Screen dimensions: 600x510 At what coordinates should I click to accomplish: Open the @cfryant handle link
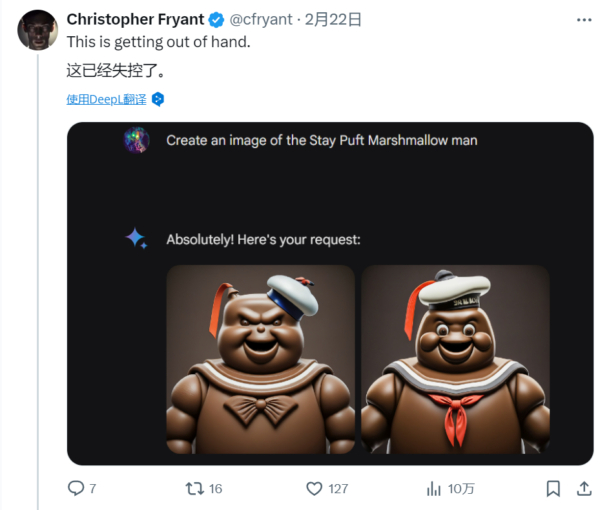click(x=263, y=19)
